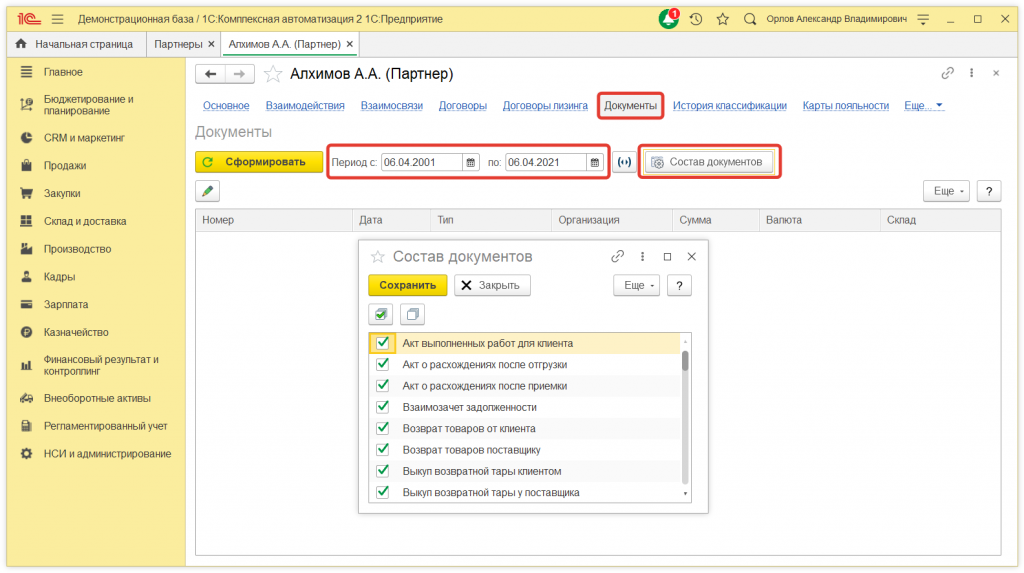Expand the Еще dropdown in navigation links
The width and height of the screenshot is (1024, 573).
click(x=923, y=105)
